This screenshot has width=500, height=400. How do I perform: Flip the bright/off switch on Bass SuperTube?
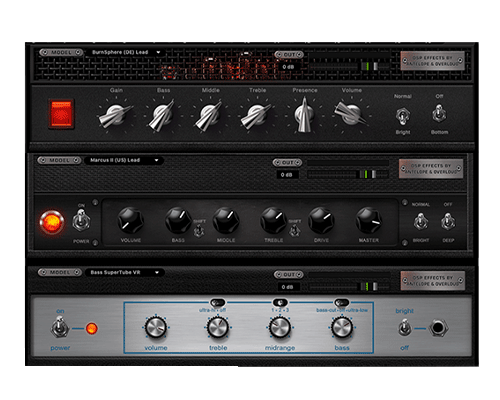tap(404, 328)
